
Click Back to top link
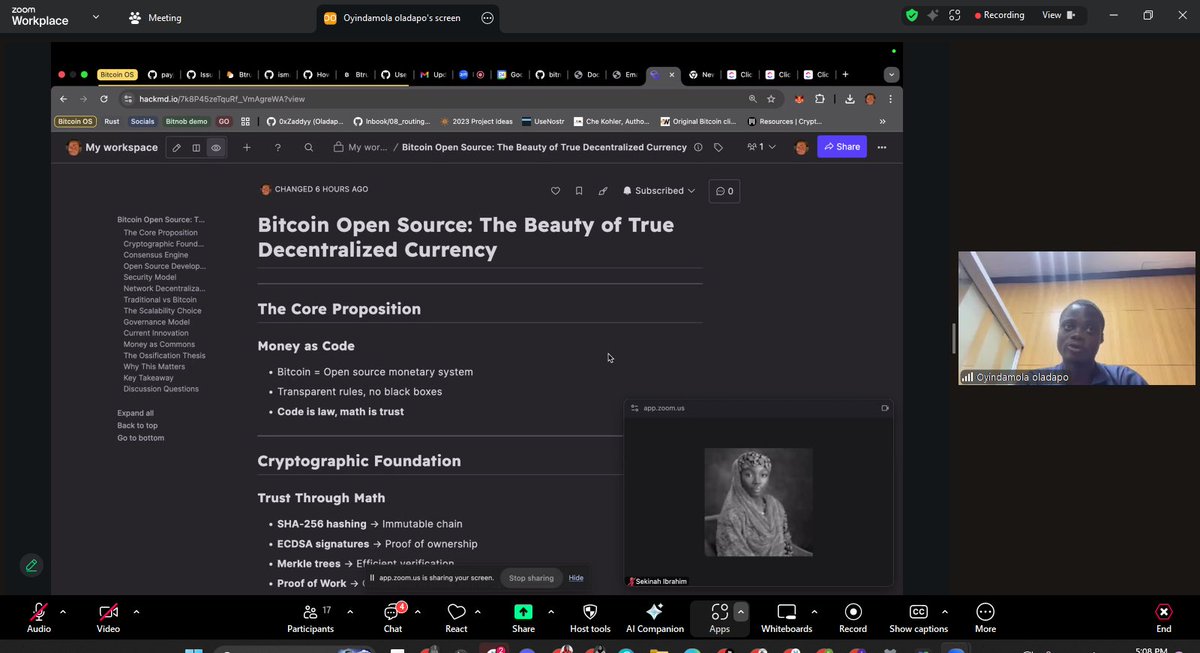tap(137, 425)
